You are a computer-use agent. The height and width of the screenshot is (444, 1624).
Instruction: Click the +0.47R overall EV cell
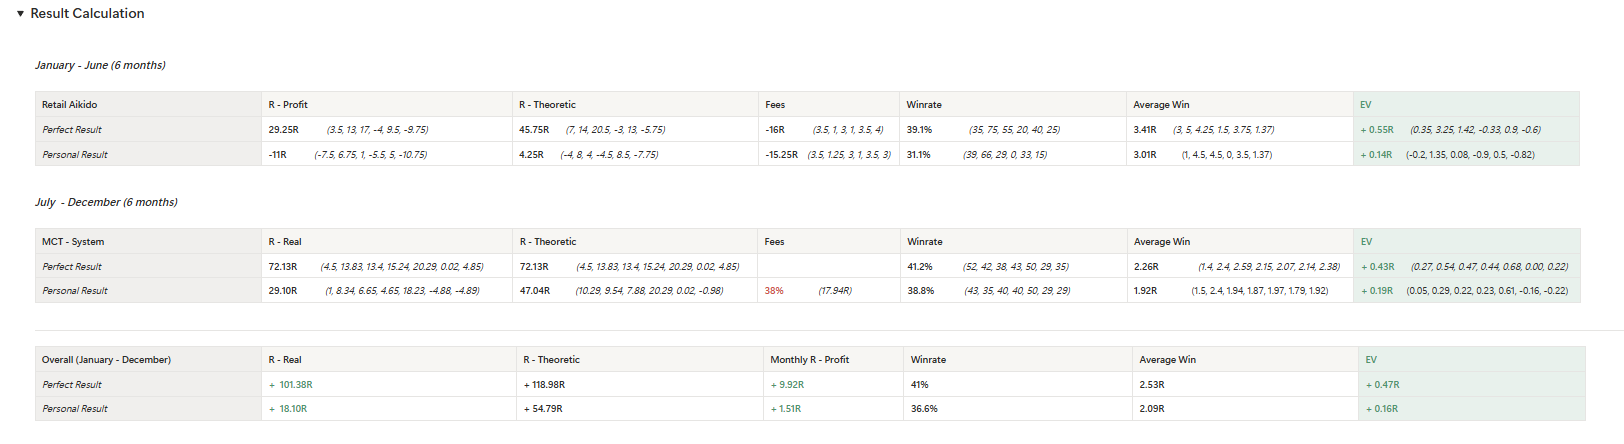coord(1473,384)
